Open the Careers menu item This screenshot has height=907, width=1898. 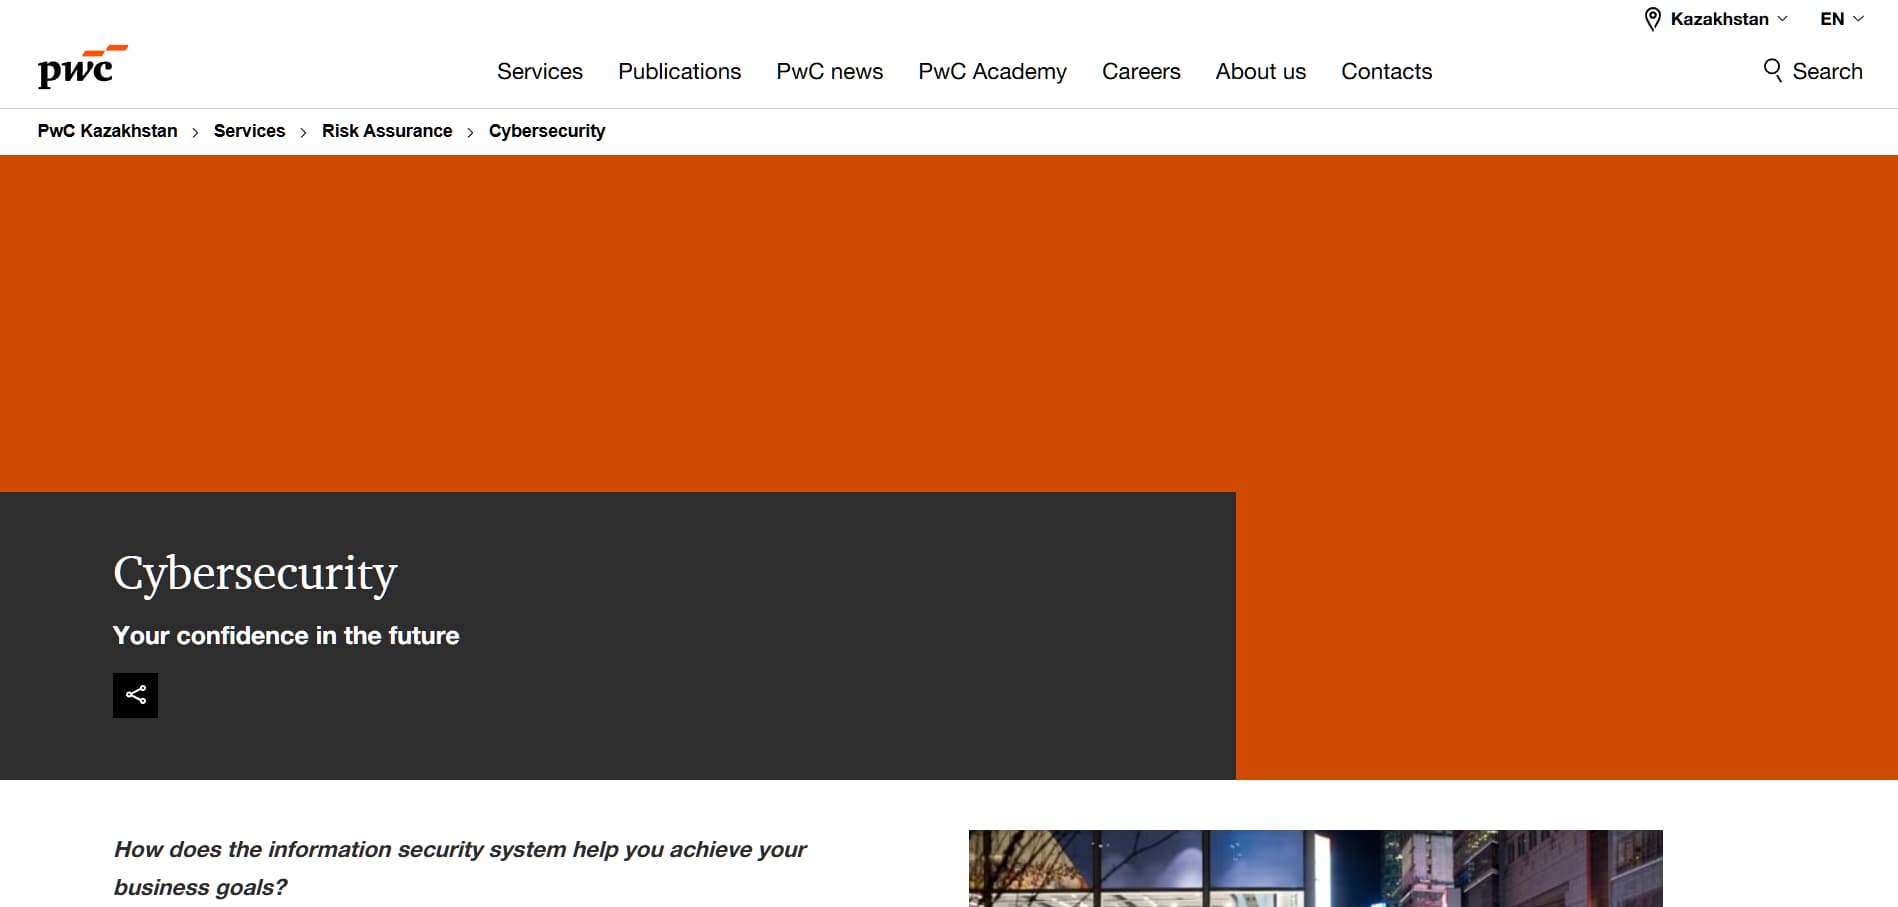(1141, 71)
